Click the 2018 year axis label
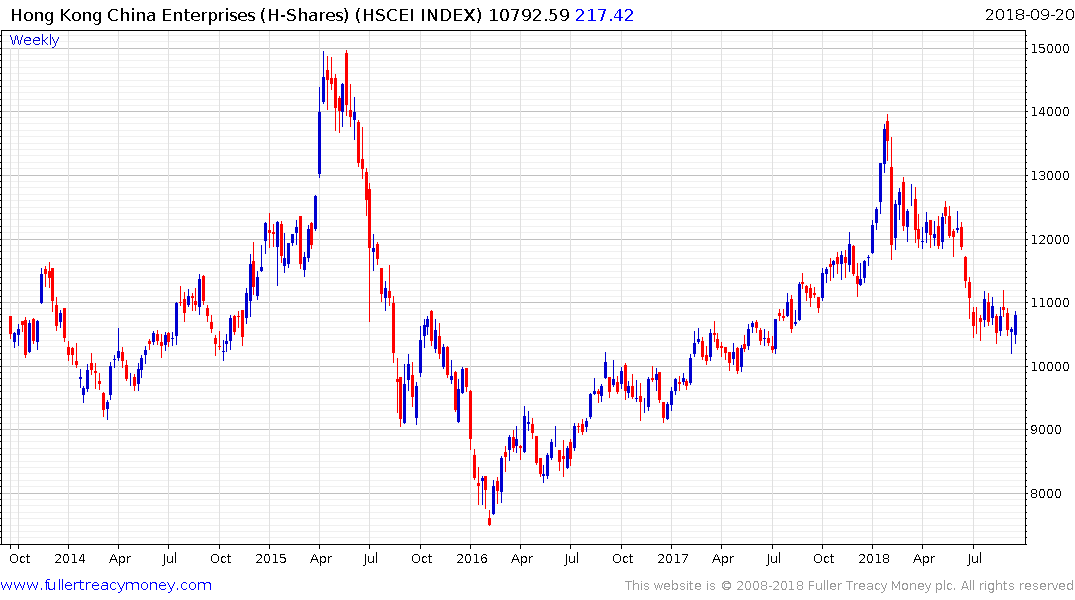Image resolution: width=1075 pixels, height=600 pixels. tap(873, 558)
